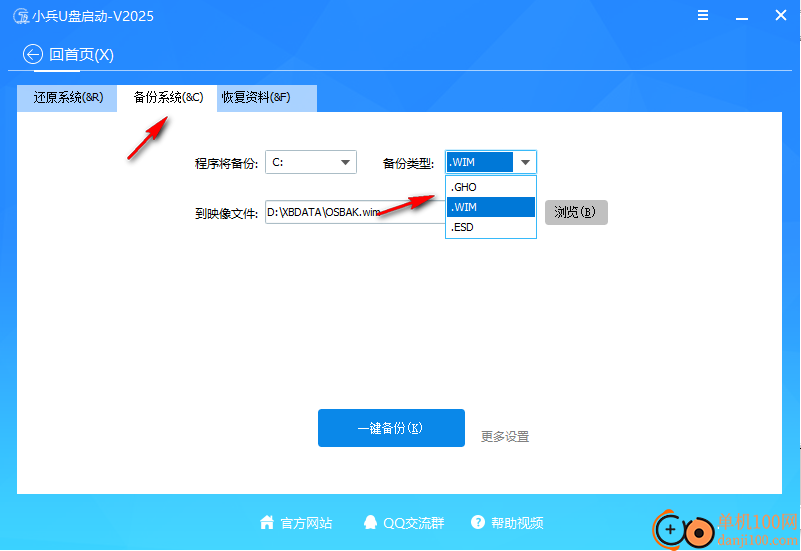Viewport: 801px width, 551px height.
Task: Close the application window
Action: coord(781,15)
